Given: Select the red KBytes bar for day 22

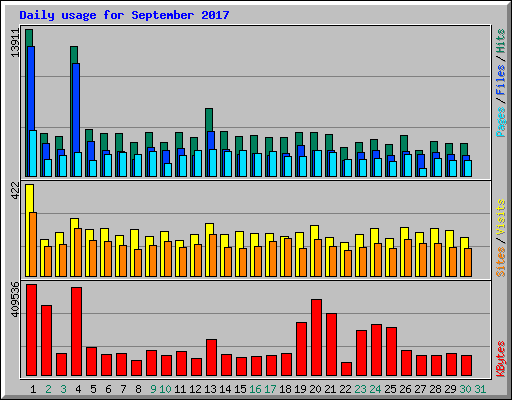Looking at the screenshot, I should pyautogui.click(x=346, y=369).
